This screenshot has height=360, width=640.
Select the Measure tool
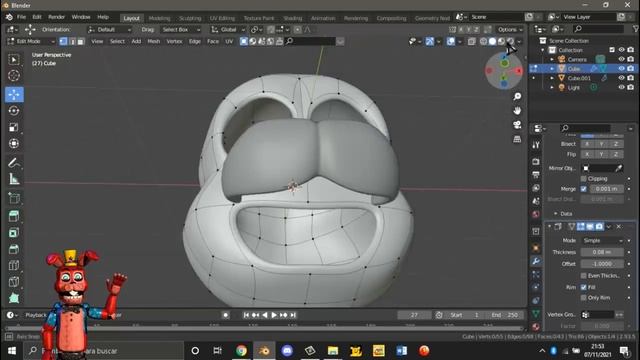click(14, 180)
